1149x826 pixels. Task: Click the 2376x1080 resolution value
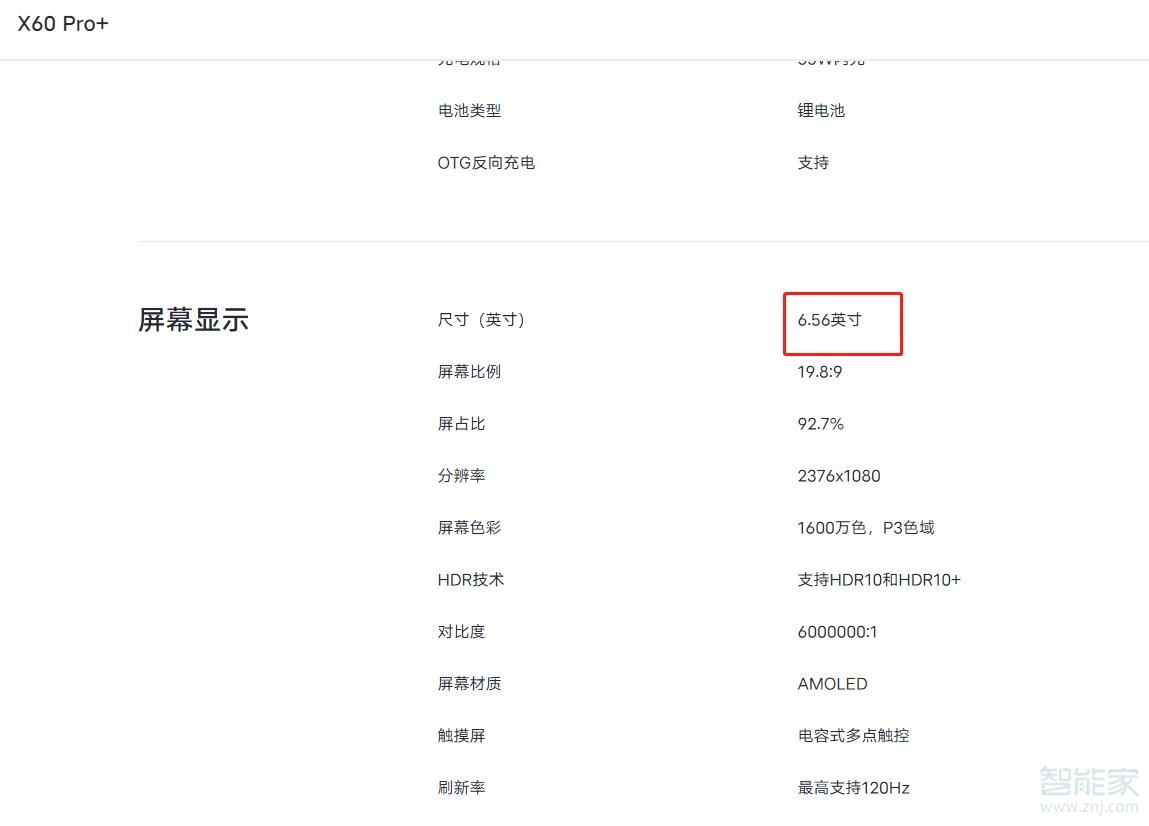coord(839,476)
